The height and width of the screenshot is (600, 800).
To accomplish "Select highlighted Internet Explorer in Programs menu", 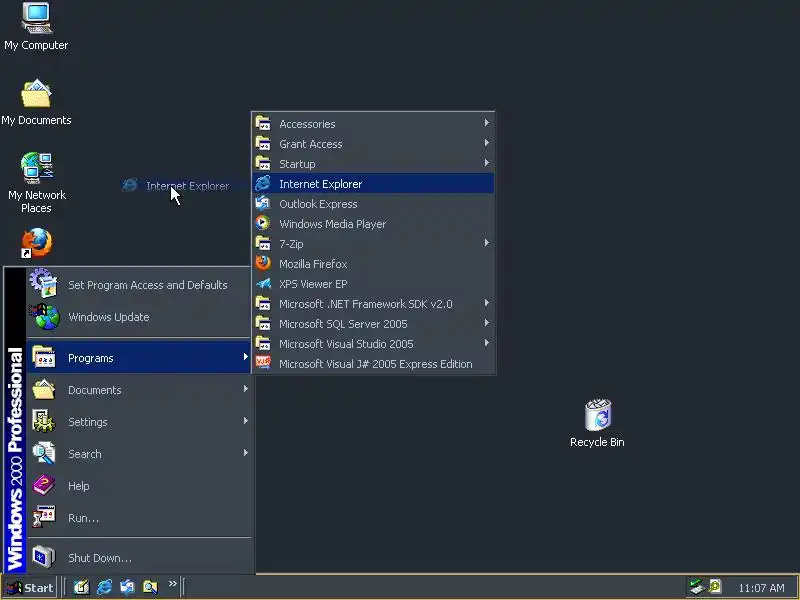I will click(373, 184).
